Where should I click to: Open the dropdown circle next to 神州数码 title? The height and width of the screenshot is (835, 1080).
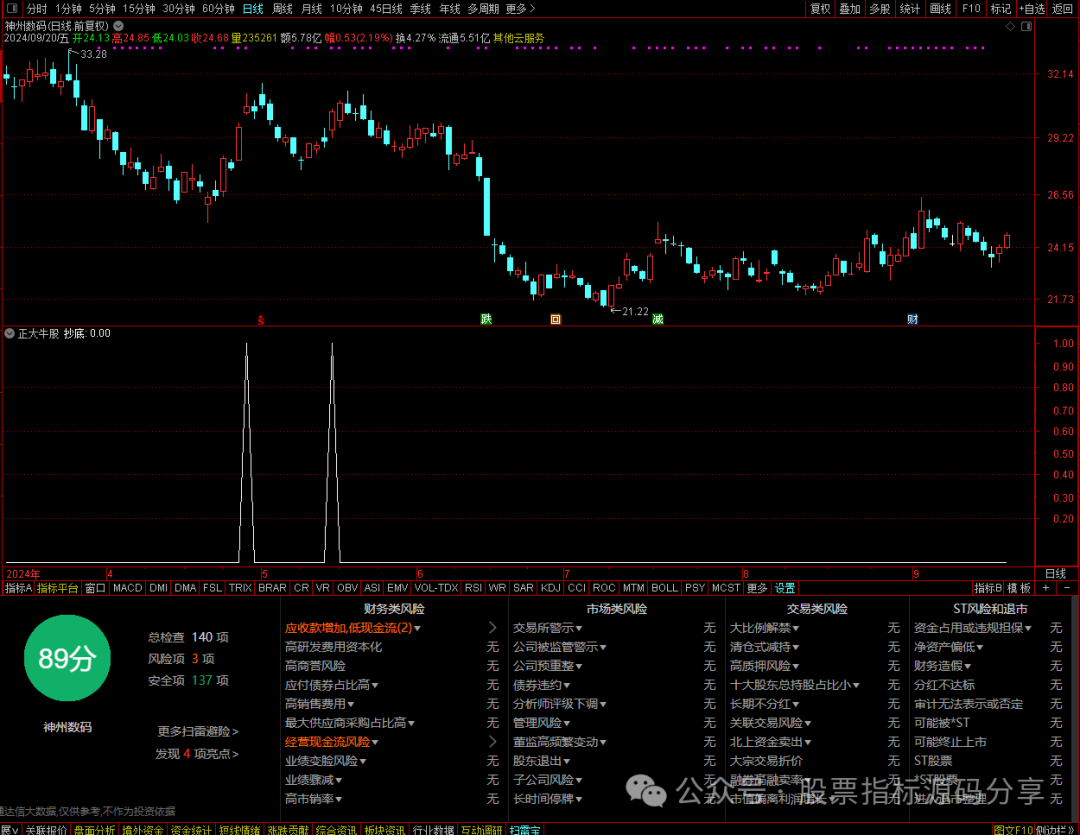coord(118,26)
